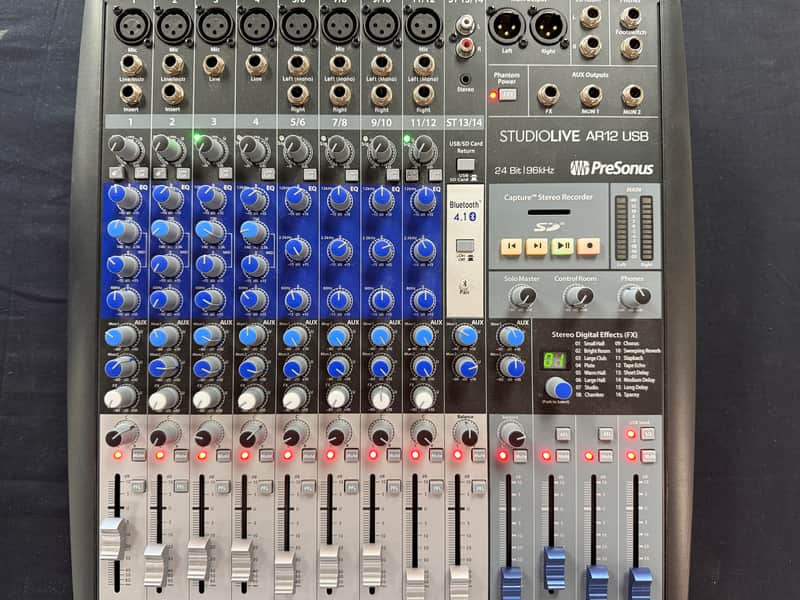Turn channel 7/8 mid EQ knob
The image size is (800, 600).
[x=338, y=251]
